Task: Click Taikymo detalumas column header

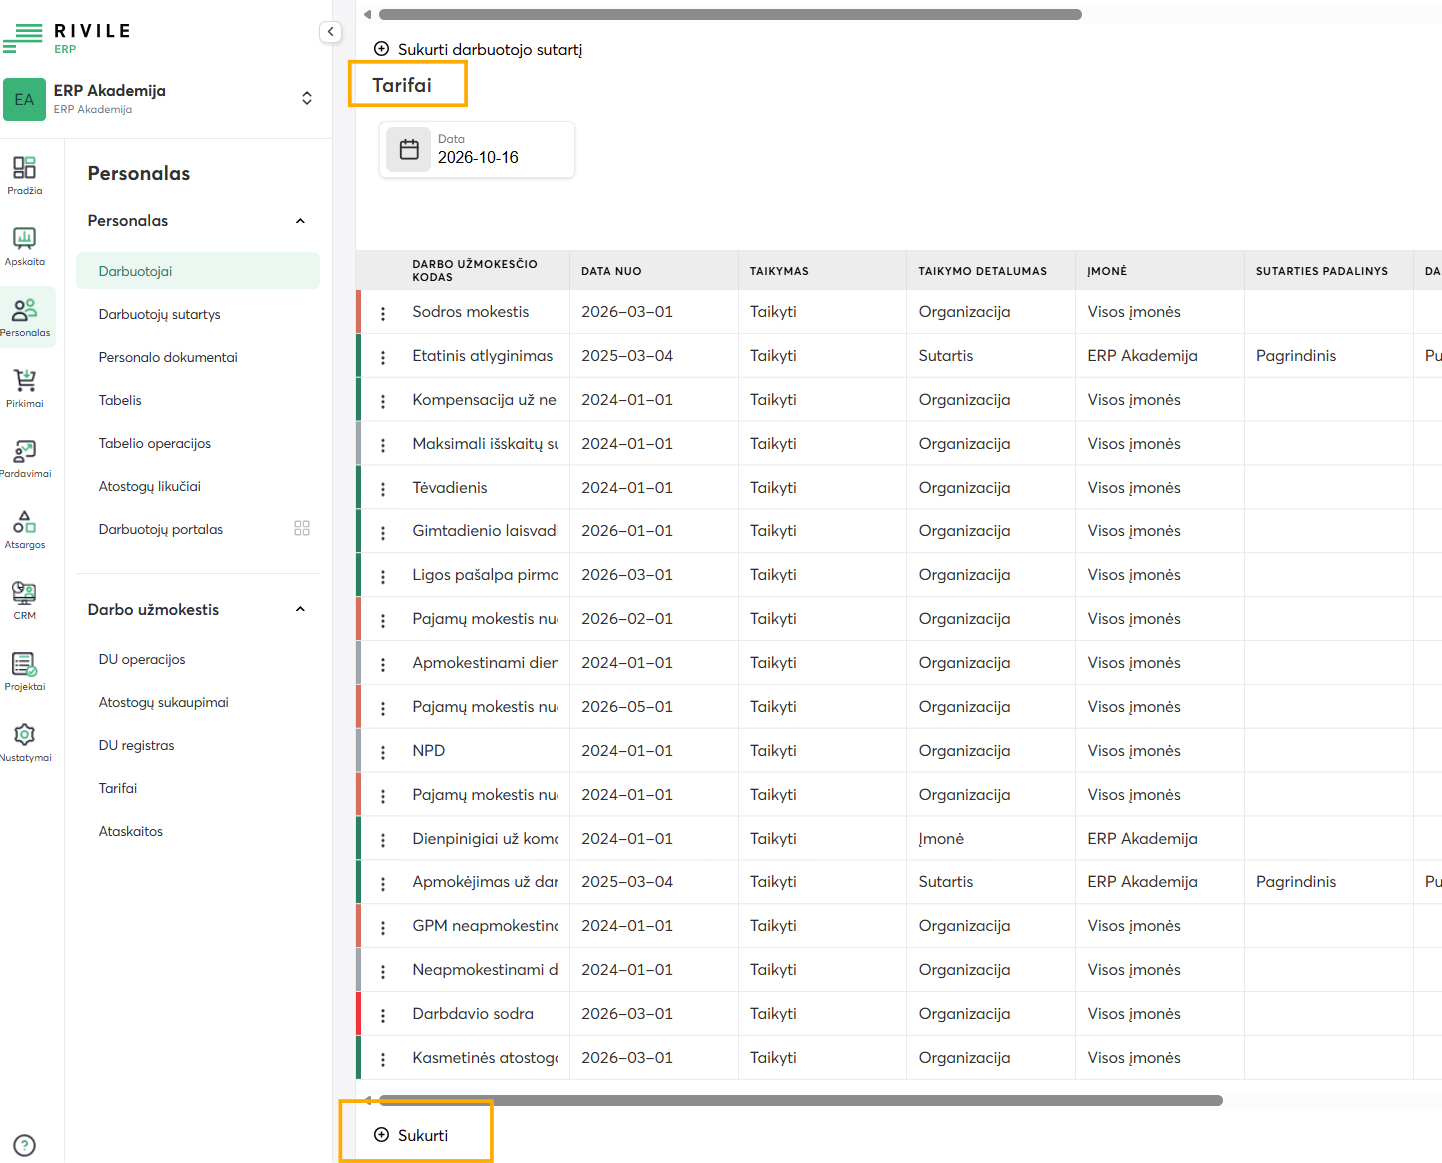Action: [x=983, y=271]
